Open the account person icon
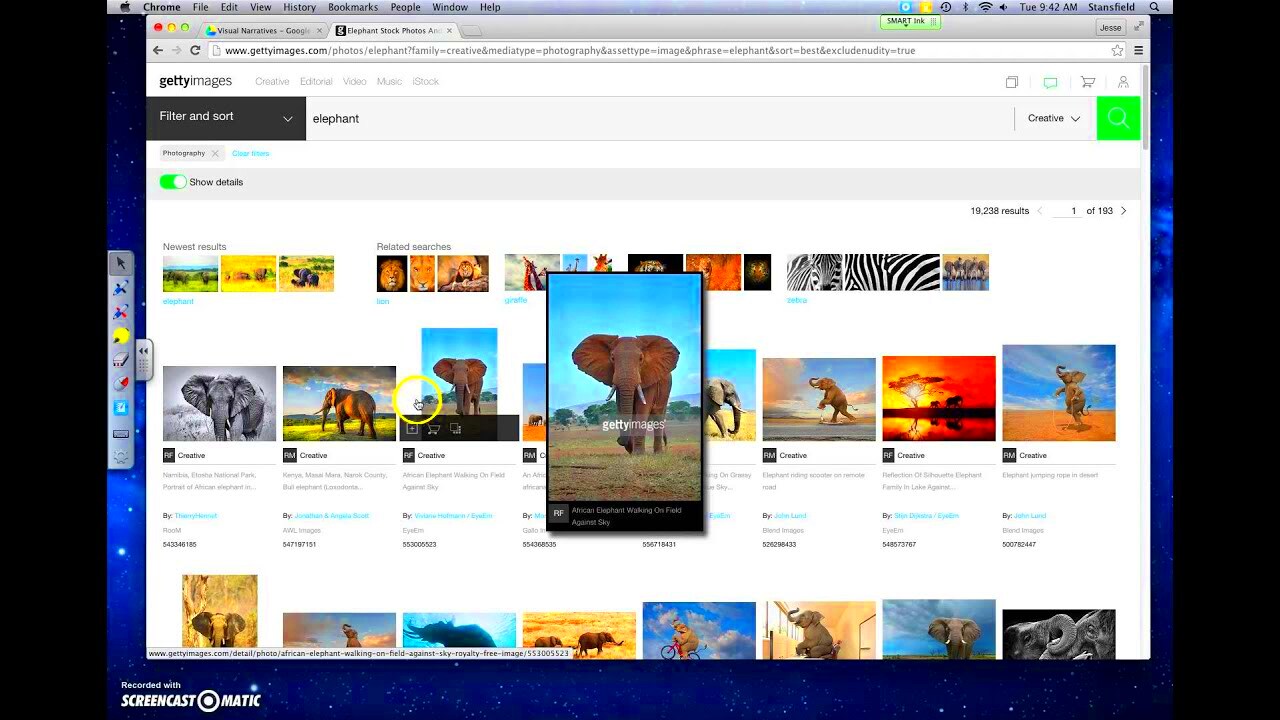This screenshot has width=1280, height=720. [x=1123, y=82]
